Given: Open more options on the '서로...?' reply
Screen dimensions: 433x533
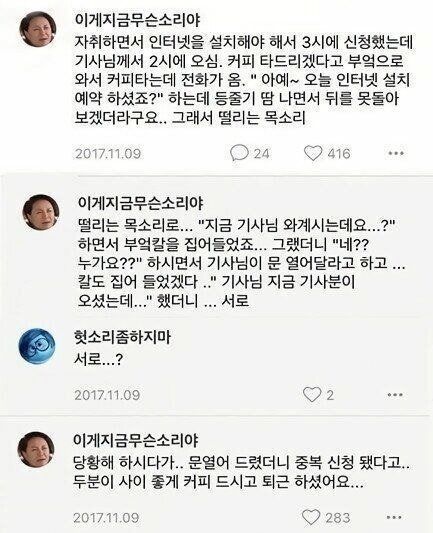Looking at the screenshot, I should pos(395,395).
